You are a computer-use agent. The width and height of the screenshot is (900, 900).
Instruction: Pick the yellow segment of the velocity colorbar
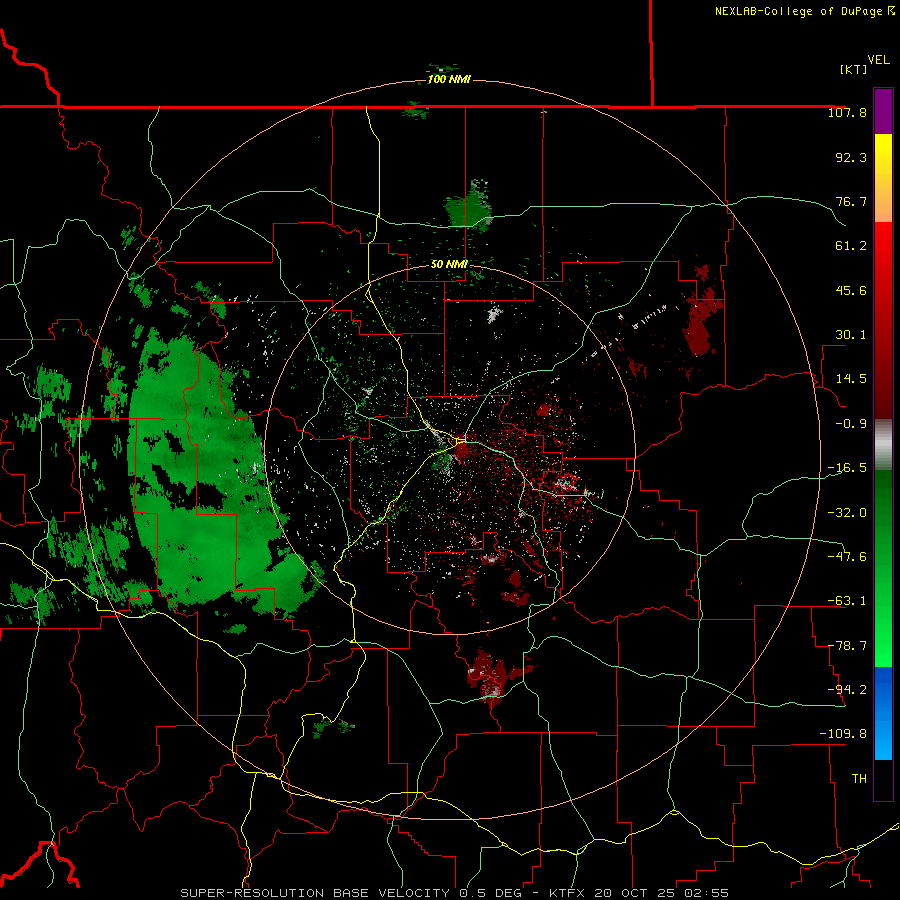(883, 155)
